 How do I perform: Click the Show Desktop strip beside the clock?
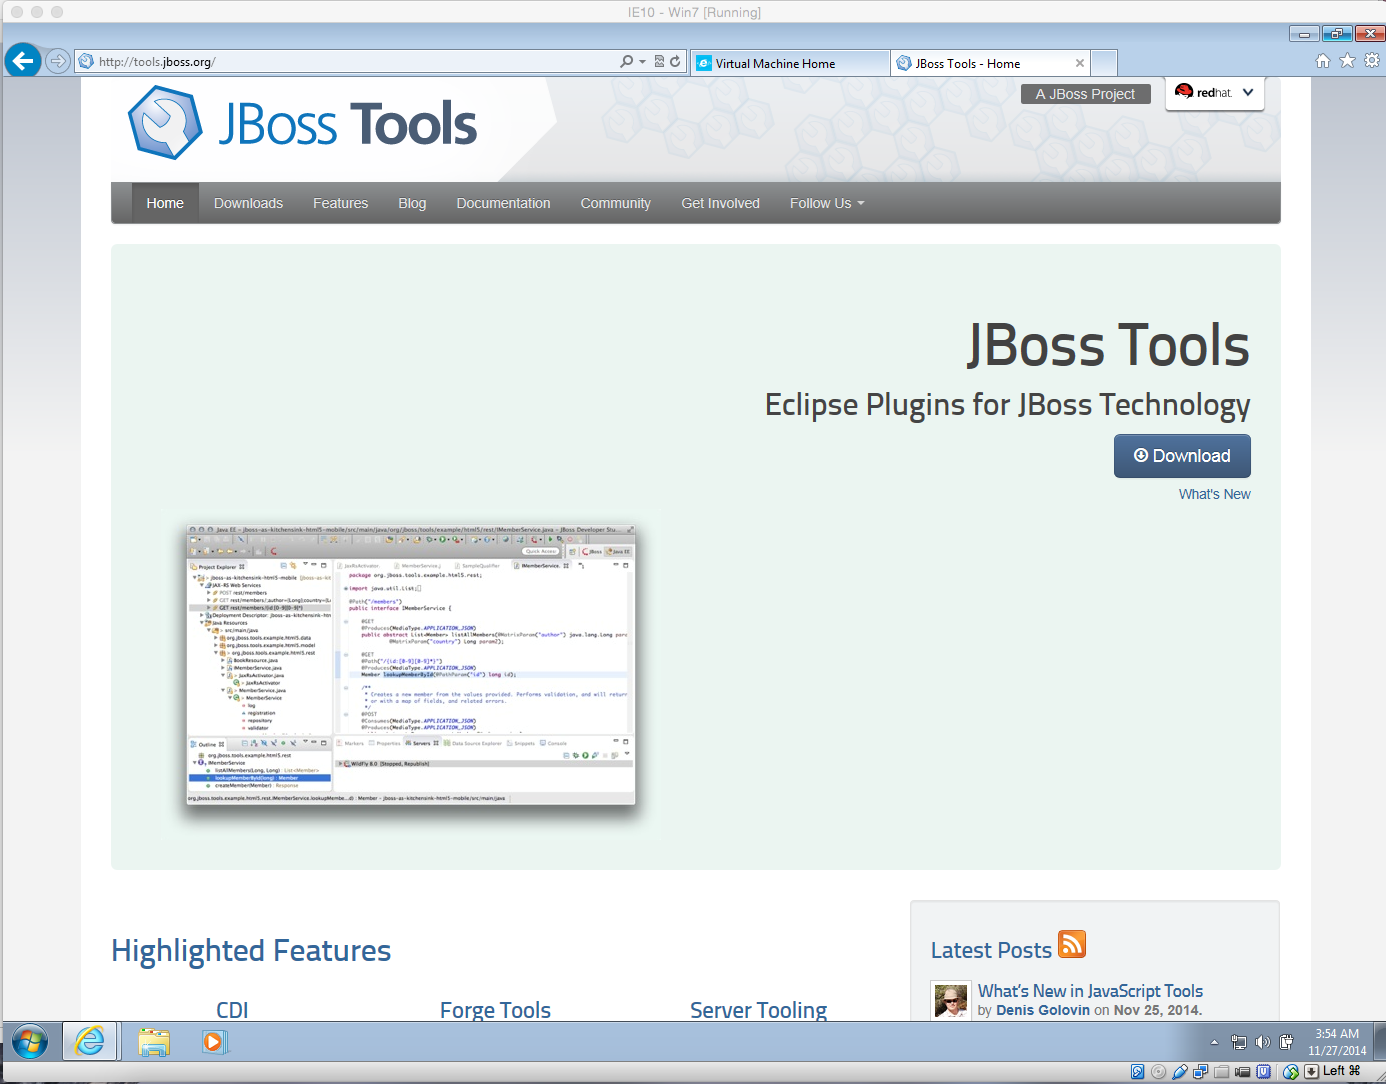click(1379, 1042)
